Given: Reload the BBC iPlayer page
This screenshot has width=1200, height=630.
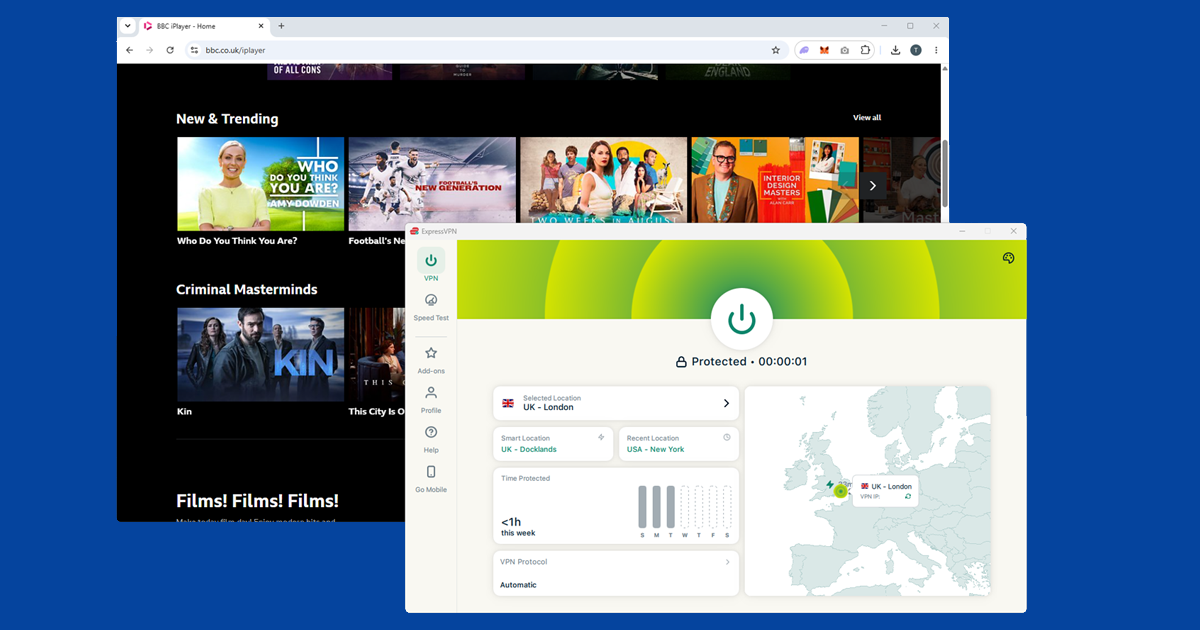Looking at the screenshot, I should click(x=170, y=50).
